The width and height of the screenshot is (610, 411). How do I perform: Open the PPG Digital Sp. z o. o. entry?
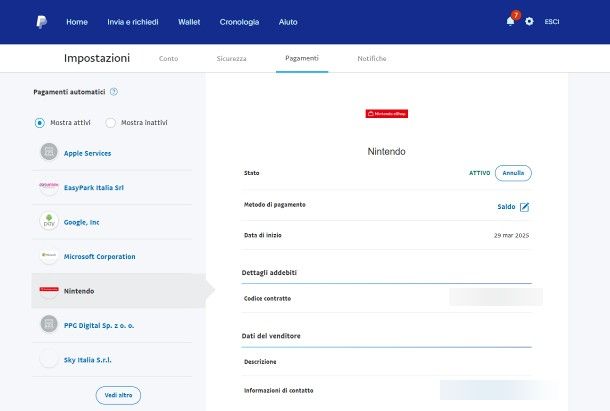coord(99,325)
